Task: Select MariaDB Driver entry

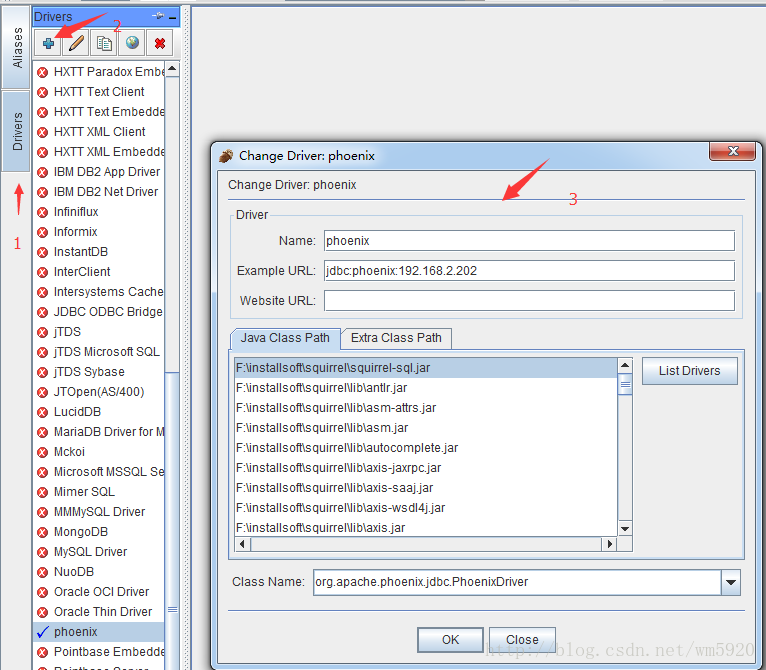Action: click(99, 432)
